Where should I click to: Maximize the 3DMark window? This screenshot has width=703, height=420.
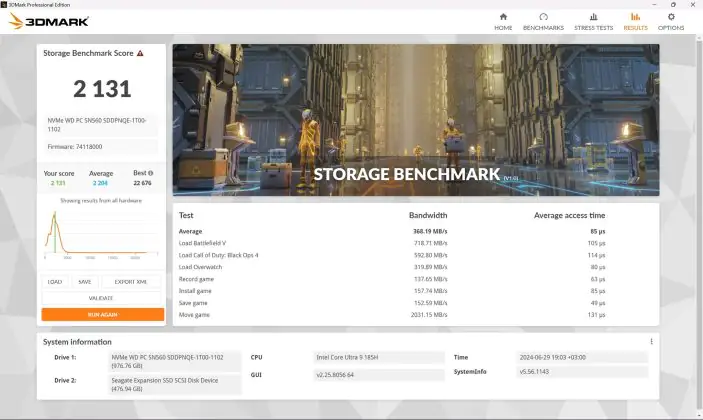tap(673, 4)
